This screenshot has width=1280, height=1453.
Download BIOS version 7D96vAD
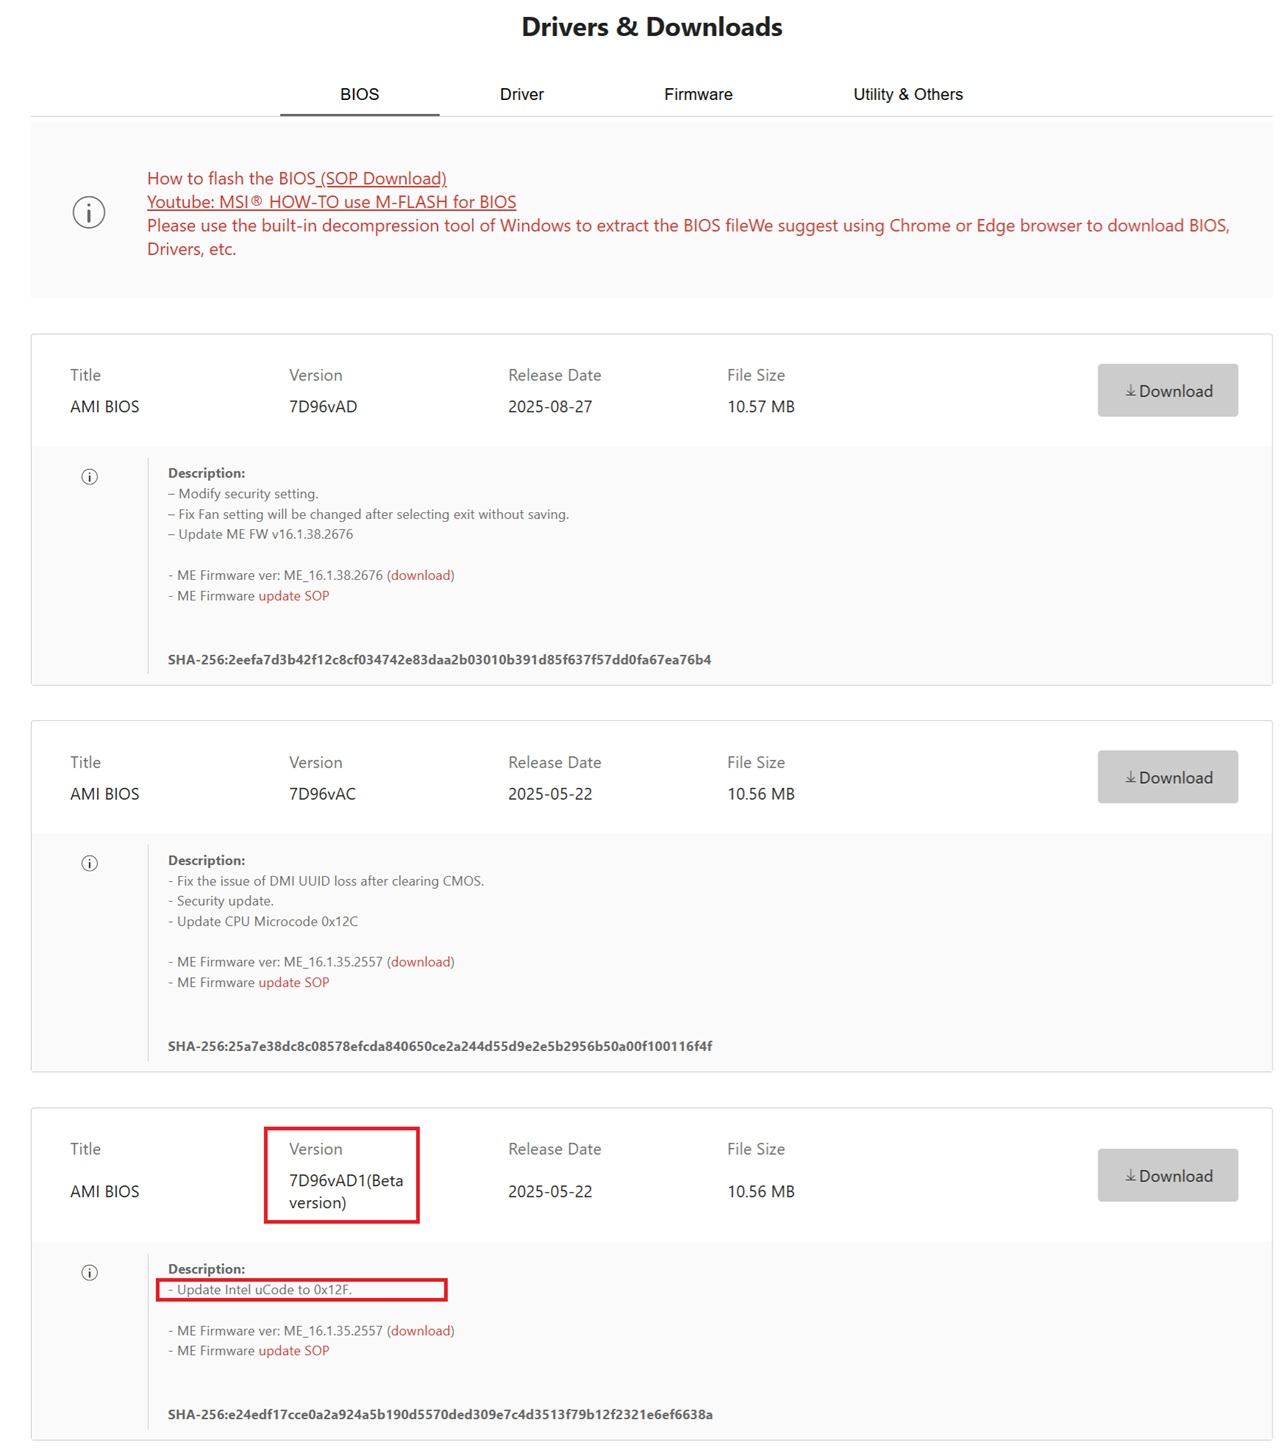tap(1167, 391)
